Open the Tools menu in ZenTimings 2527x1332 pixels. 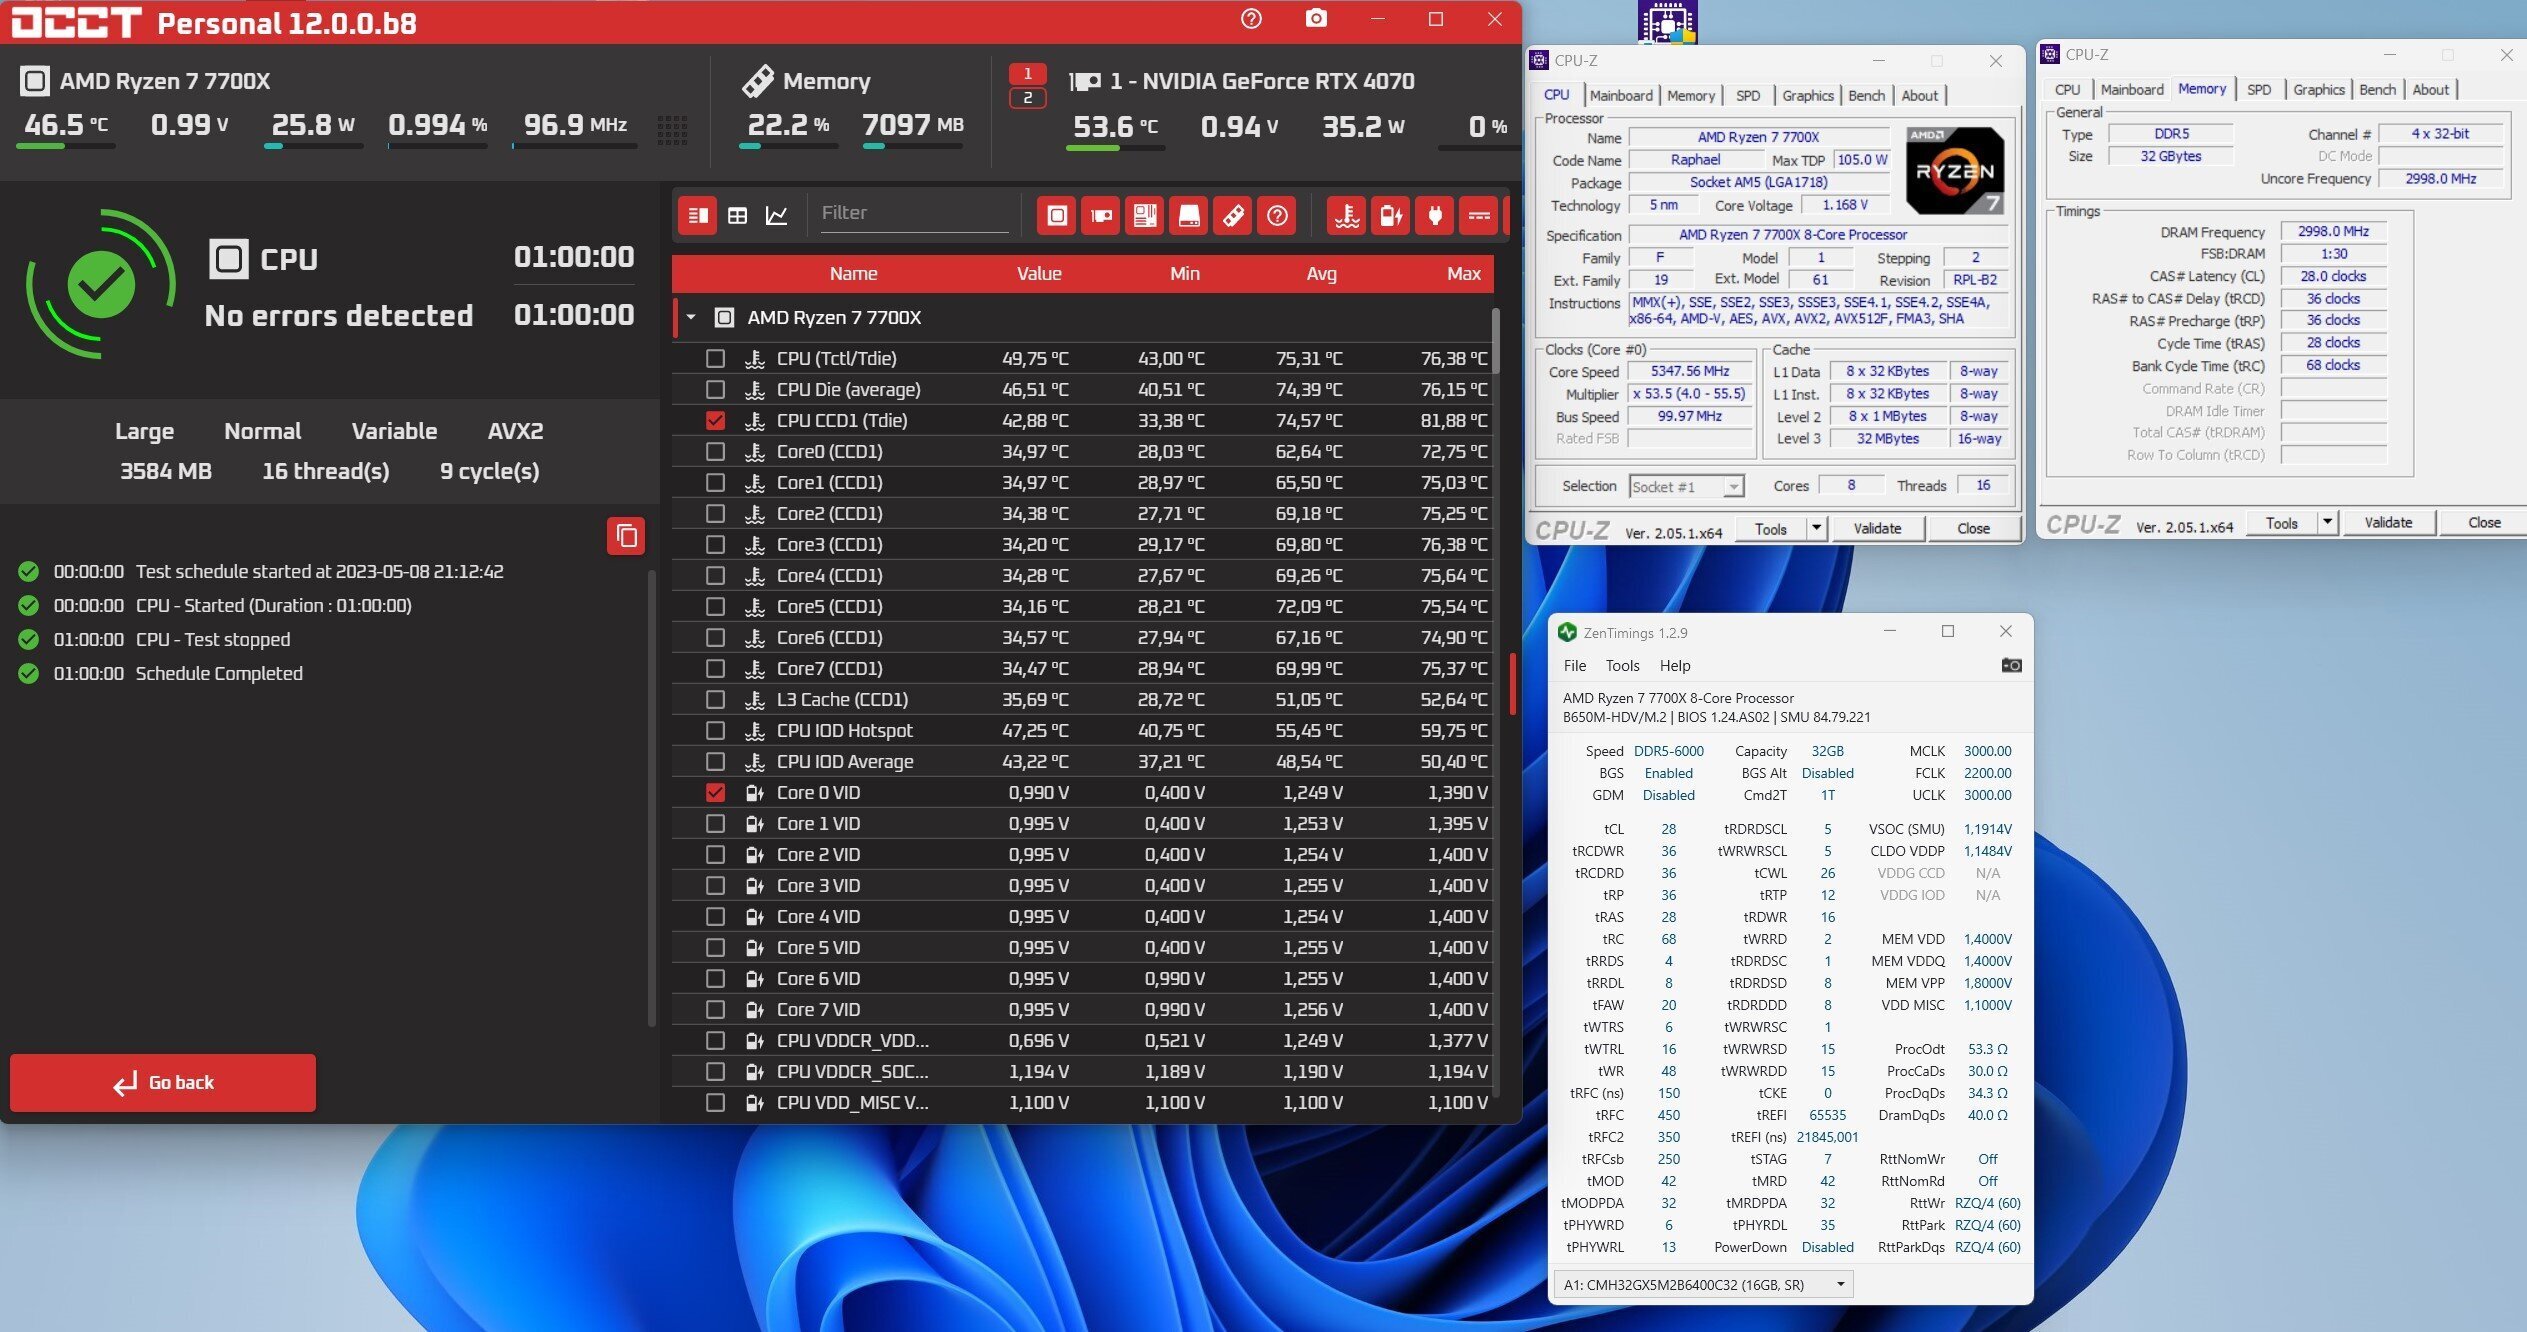coord(1622,665)
